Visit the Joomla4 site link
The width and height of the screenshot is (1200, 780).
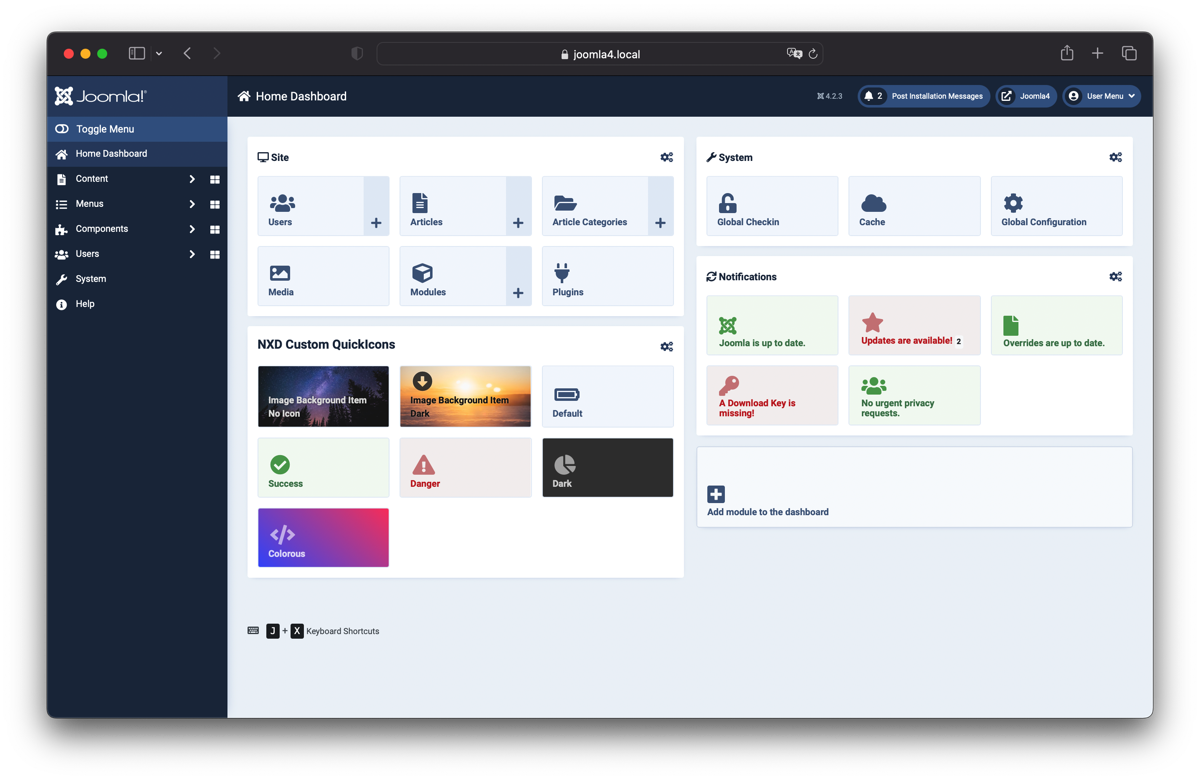pyautogui.click(x=1026, y=96)
